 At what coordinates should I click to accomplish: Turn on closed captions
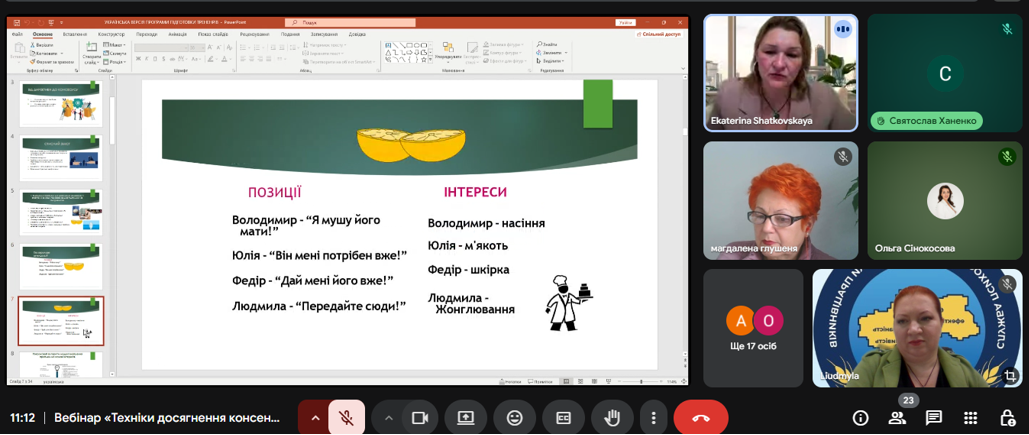click(563, 418)
